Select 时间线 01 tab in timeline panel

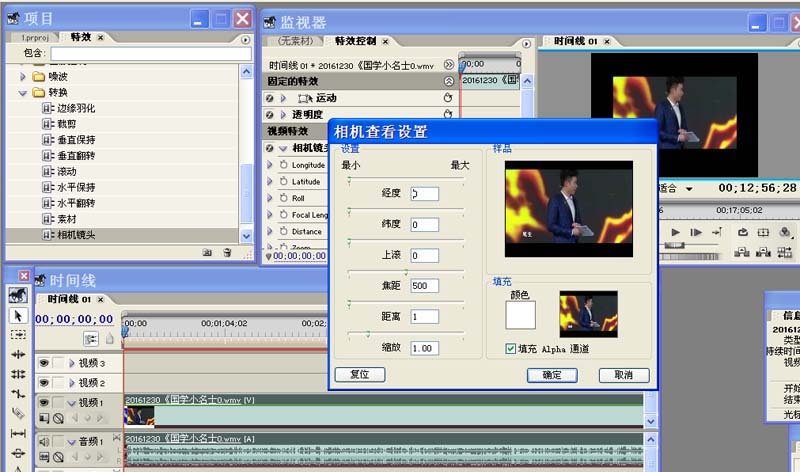tap(69, 299)
